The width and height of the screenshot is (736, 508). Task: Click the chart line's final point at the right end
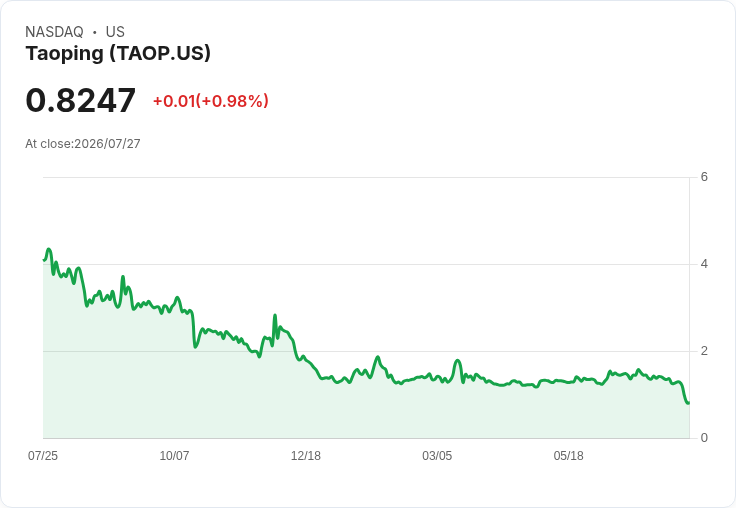pos(688,403)
